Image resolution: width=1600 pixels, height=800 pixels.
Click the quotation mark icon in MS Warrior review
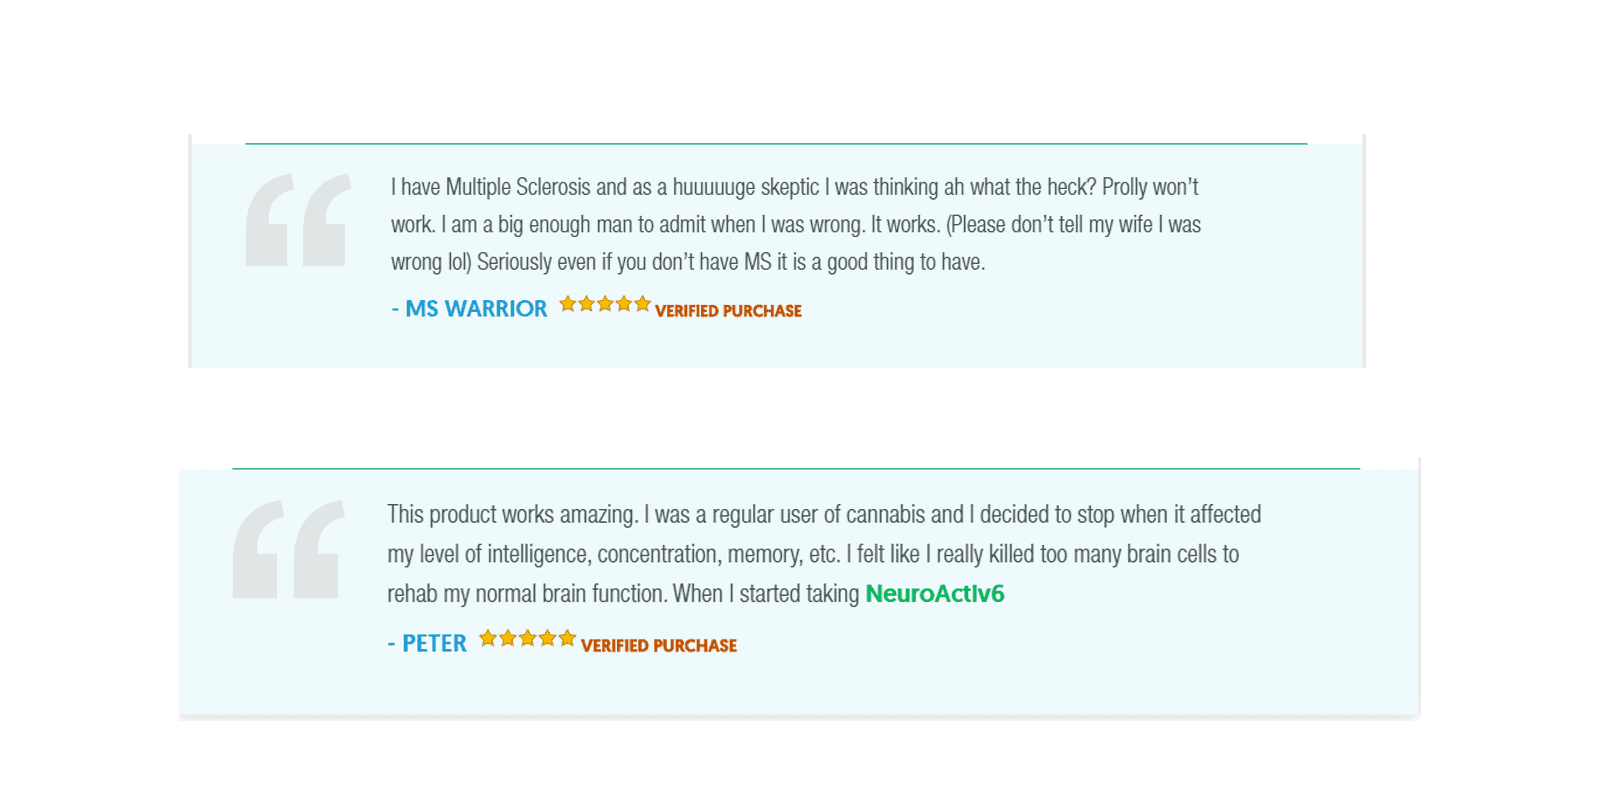[x=298, y=220]
